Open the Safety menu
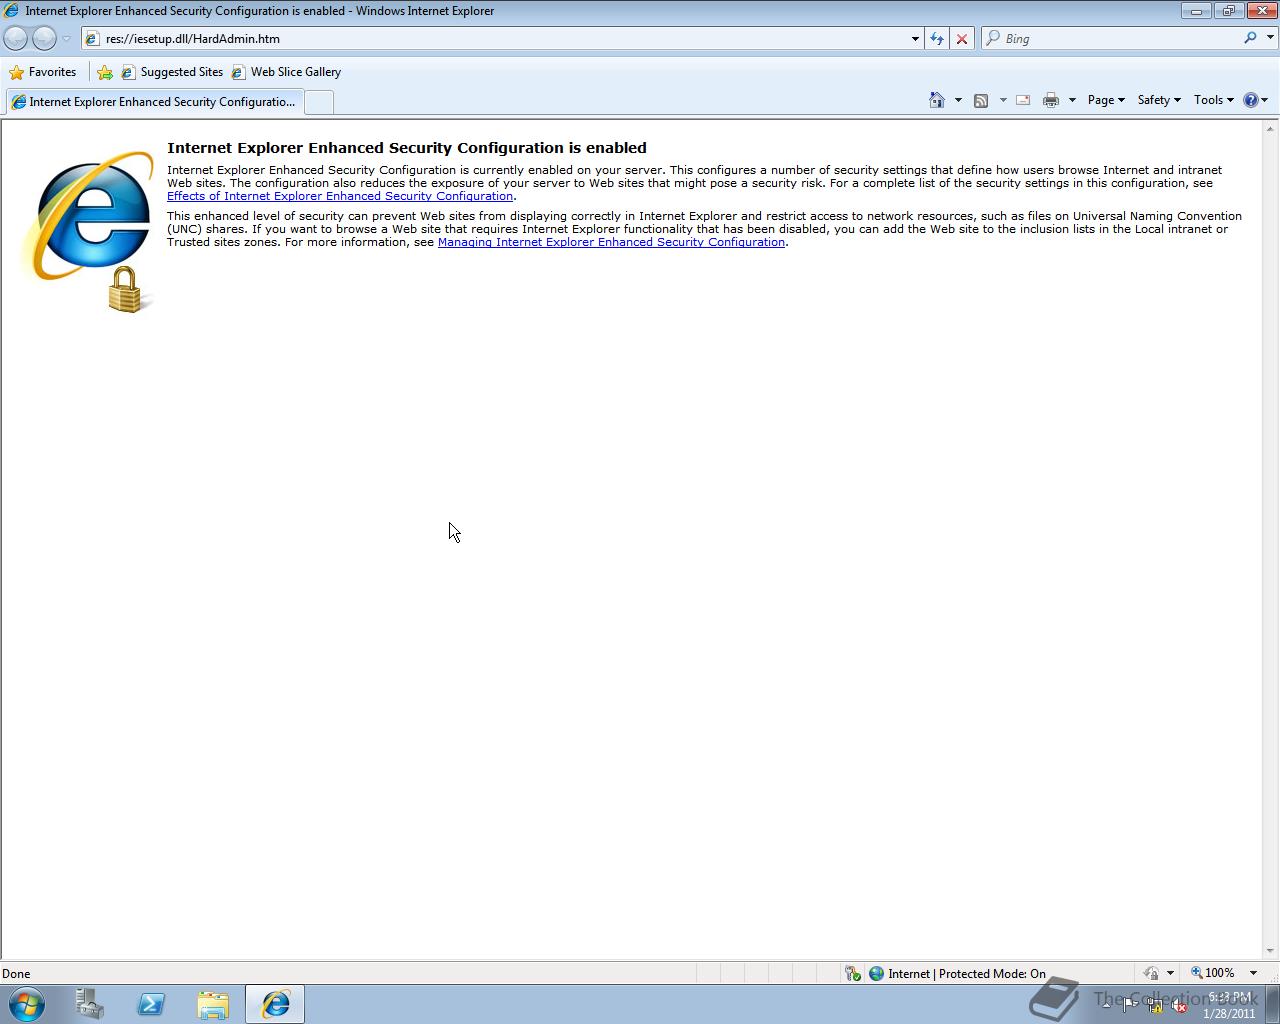This screenshot has height=1024, width=1280. pos(1159,100)
